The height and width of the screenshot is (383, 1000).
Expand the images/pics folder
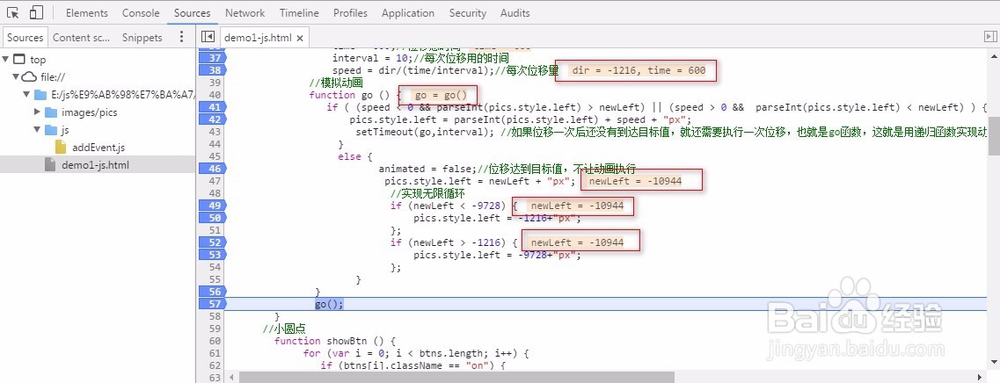(37, 112)
